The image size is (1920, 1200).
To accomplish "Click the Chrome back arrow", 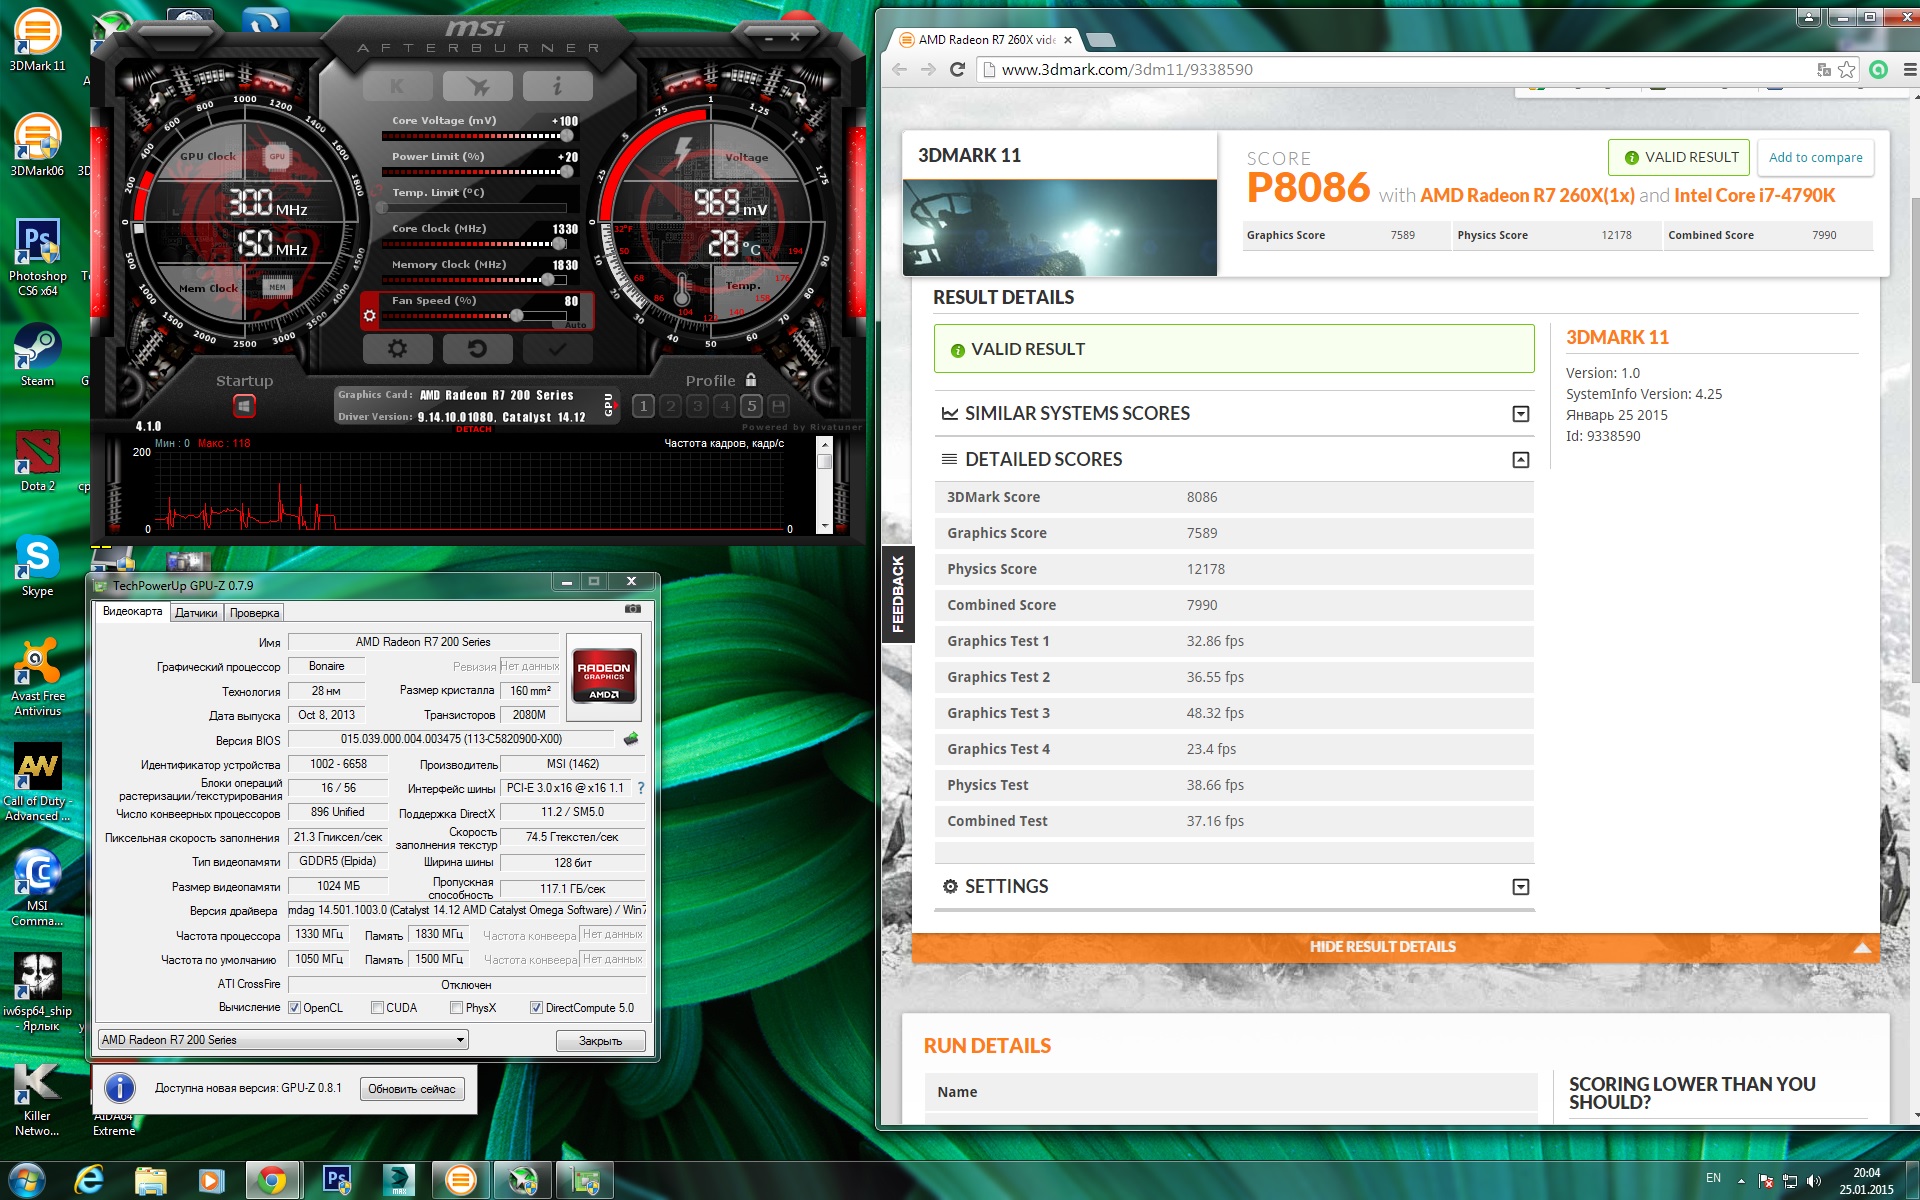I will click(899, 69).
